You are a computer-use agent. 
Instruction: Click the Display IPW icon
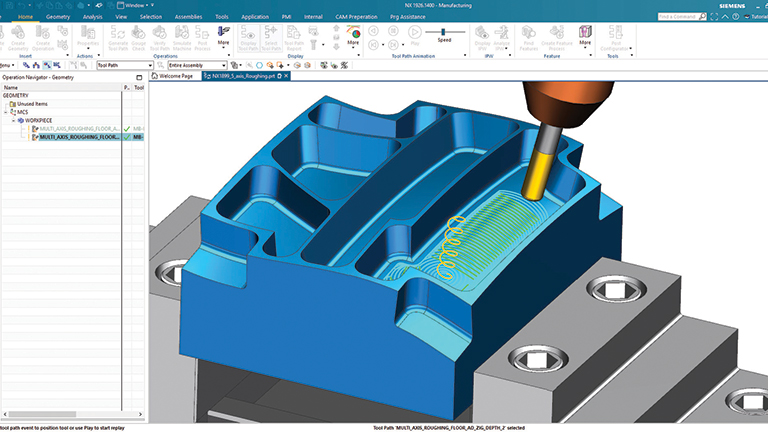tap(482, 38)
